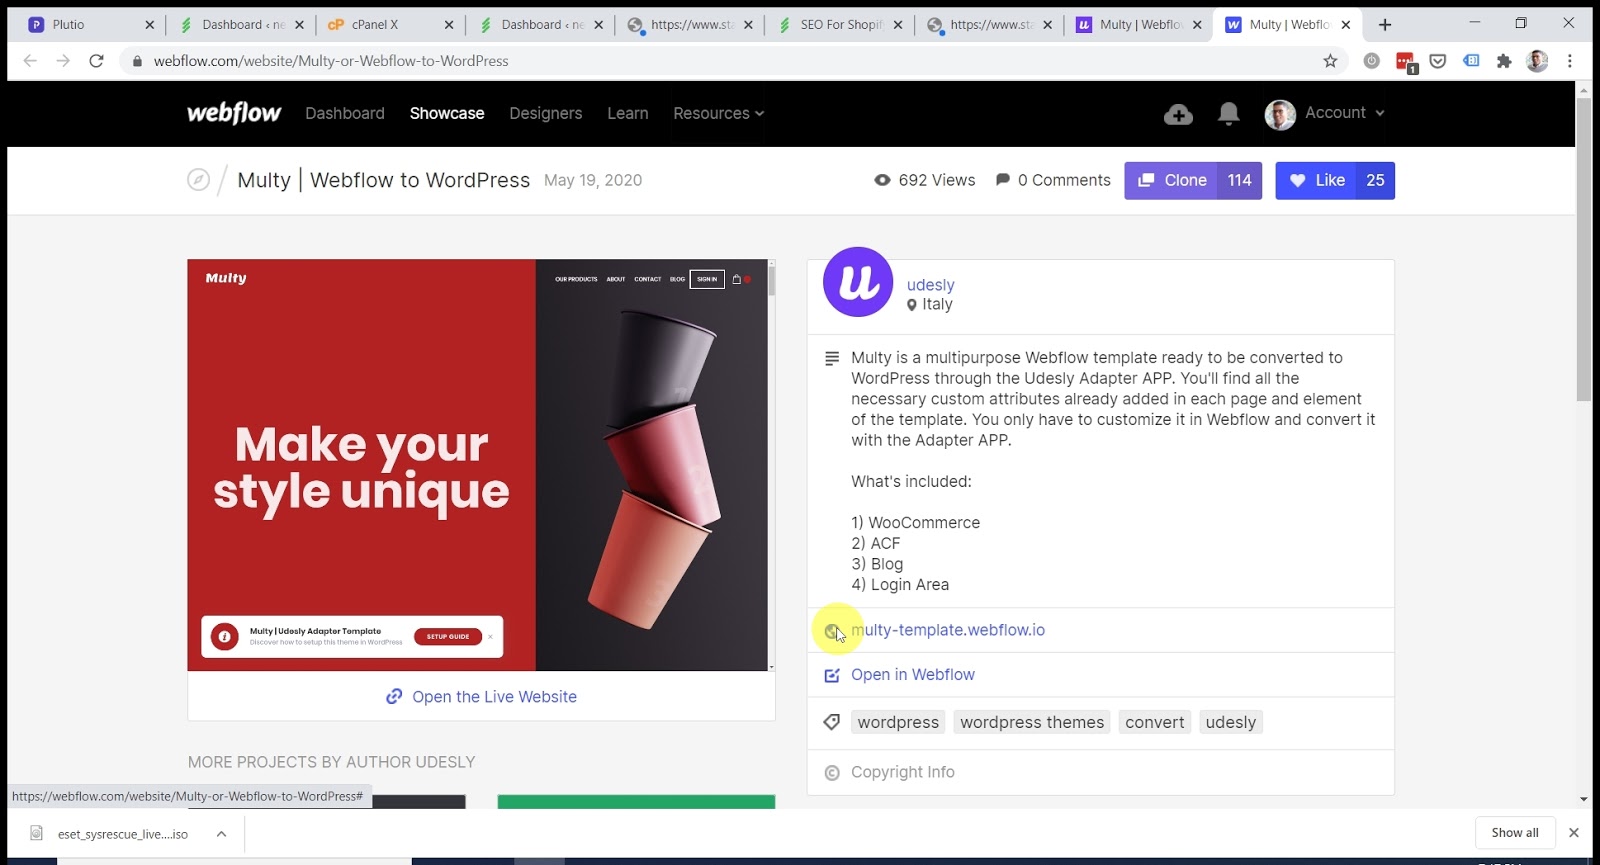
Task: Click the site lock icon in address bar
Action: click(x=137, y=61)
